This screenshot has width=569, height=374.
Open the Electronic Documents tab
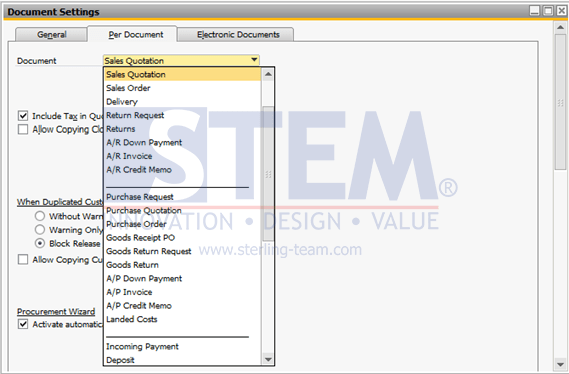(236, 34)
